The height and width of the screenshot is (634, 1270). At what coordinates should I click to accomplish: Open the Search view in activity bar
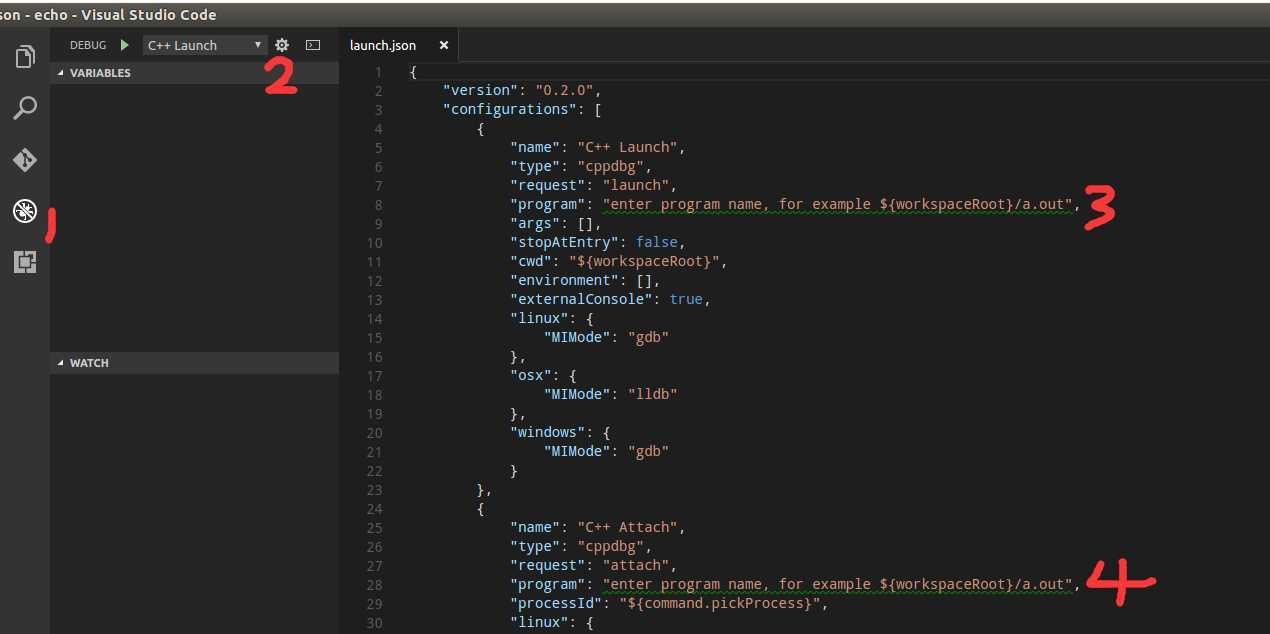tap(25, 108)
